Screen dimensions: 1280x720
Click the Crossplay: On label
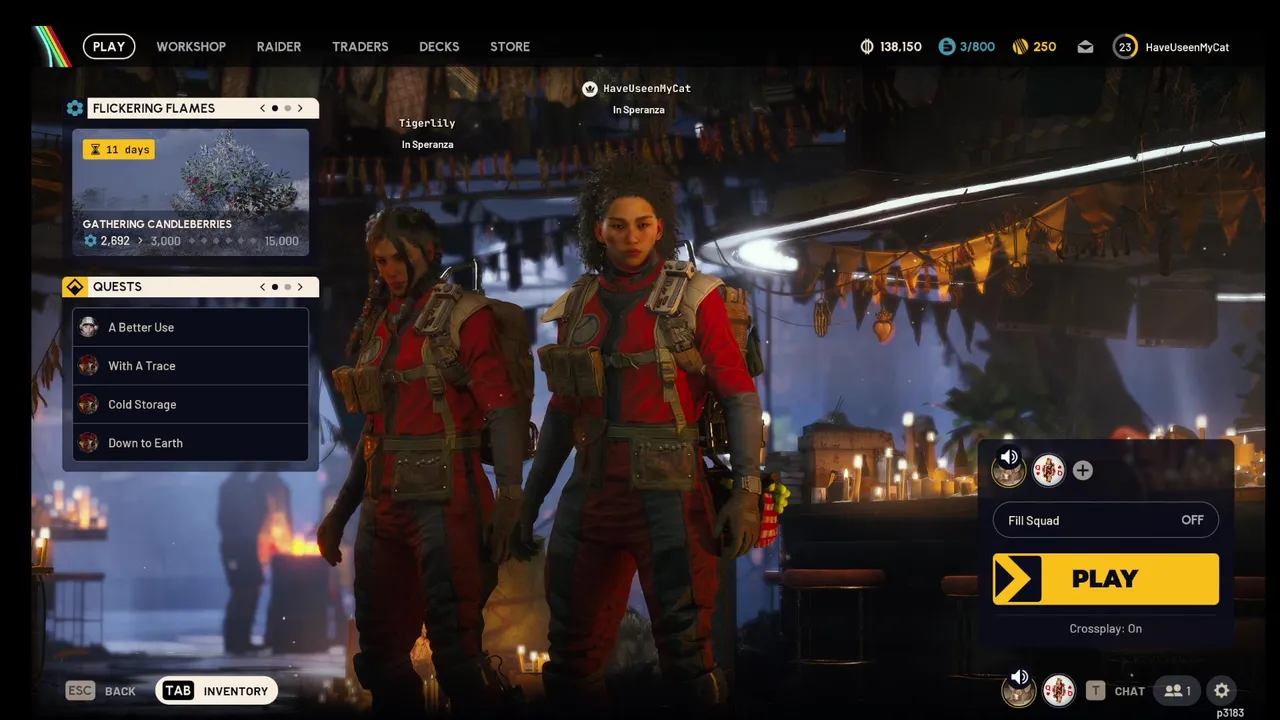(x=1105, y=629)
